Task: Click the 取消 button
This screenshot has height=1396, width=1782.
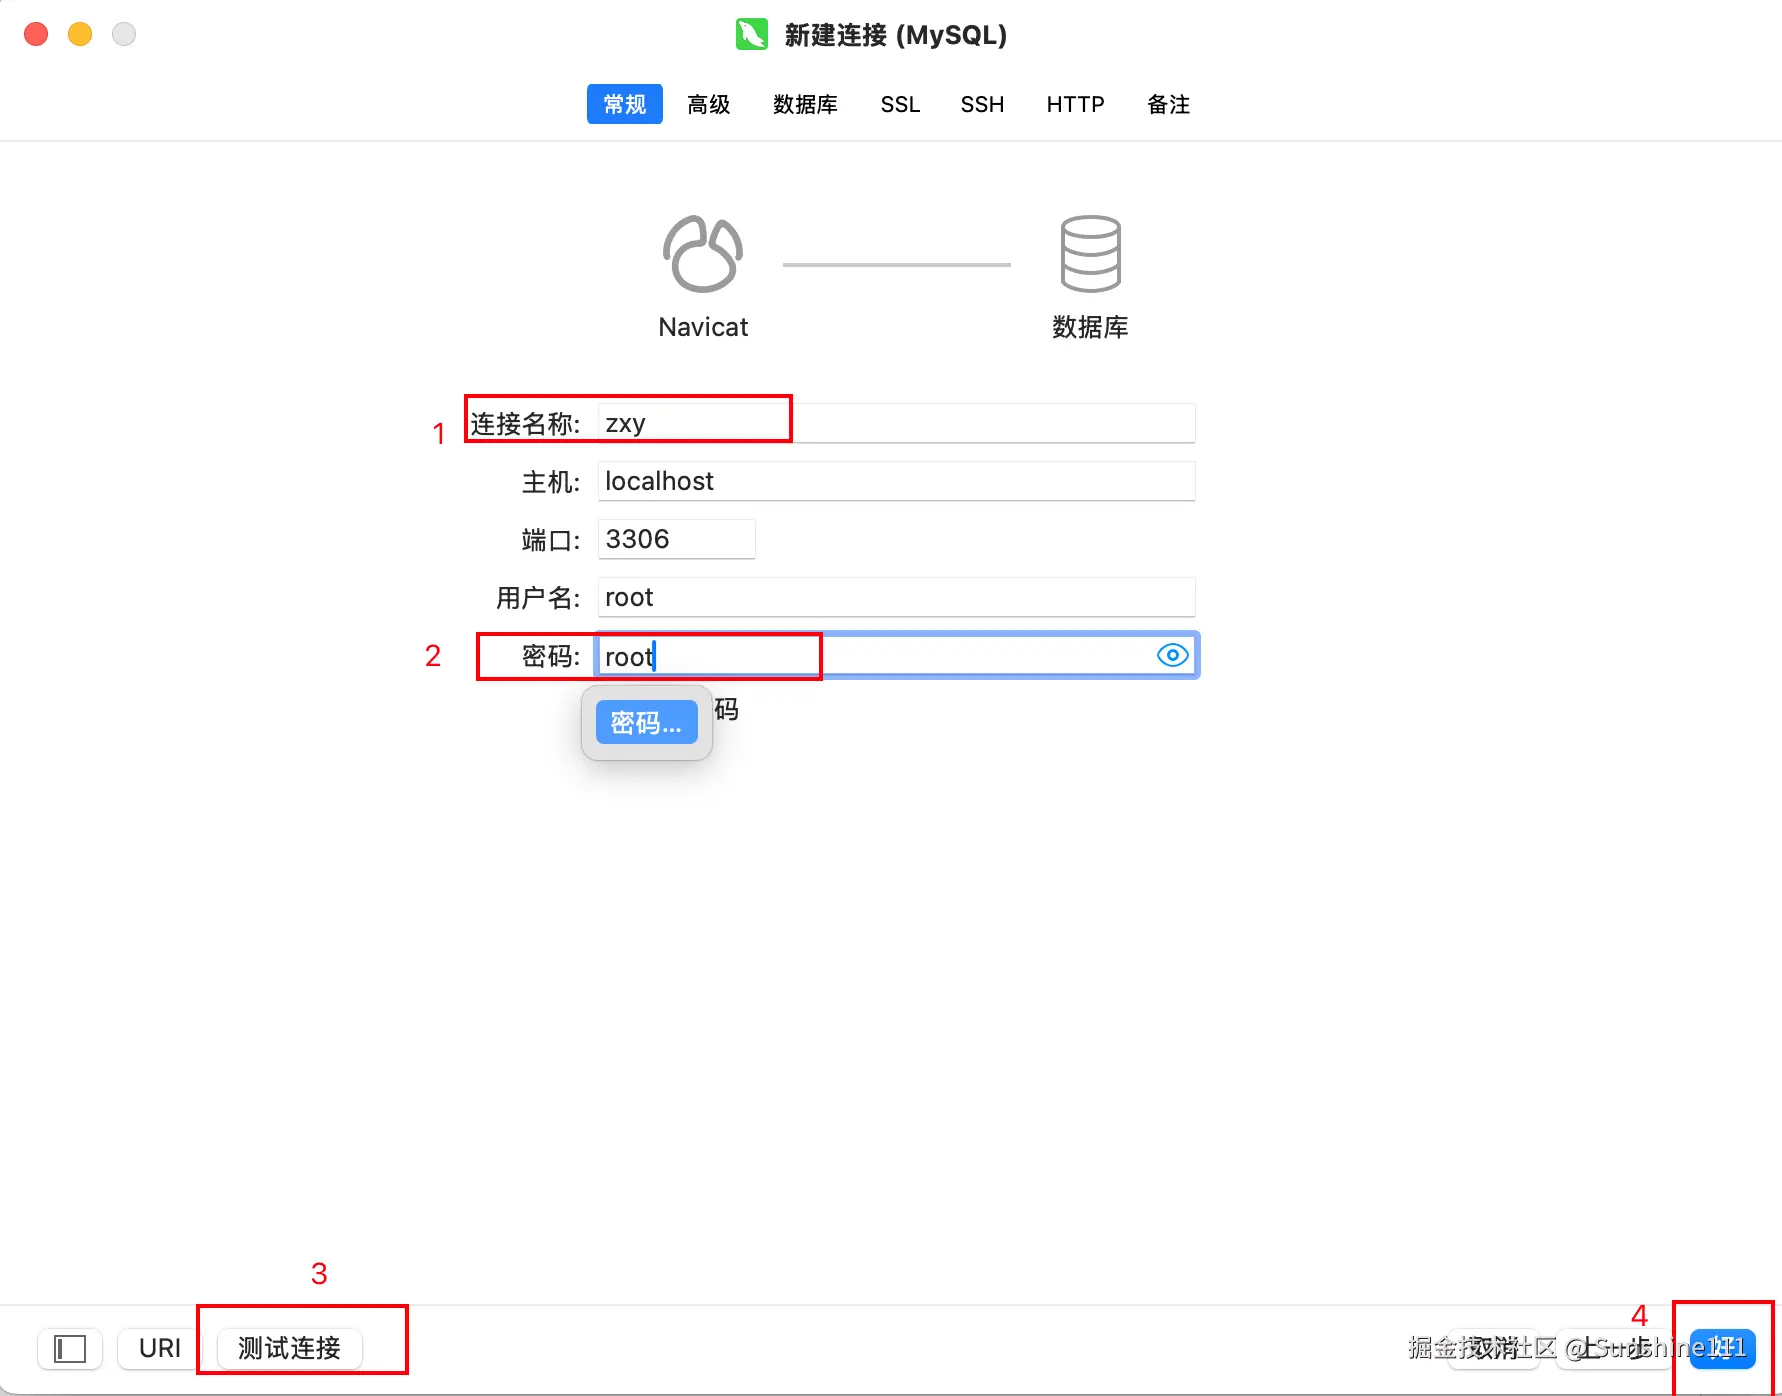Action: (x=1494, y=1349)
